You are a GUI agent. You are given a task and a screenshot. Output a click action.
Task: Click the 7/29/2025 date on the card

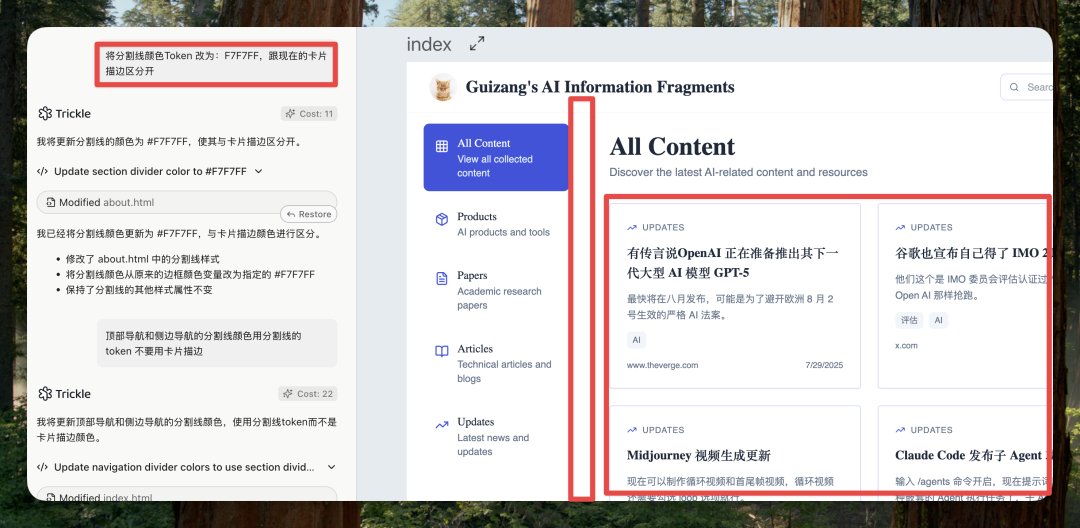(x=824, y=365)
